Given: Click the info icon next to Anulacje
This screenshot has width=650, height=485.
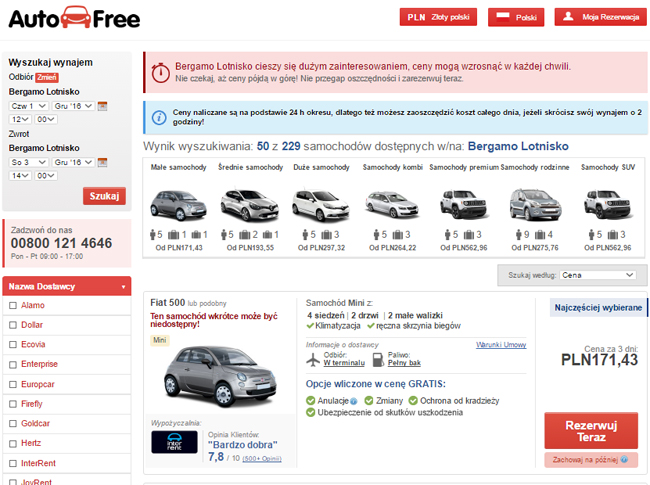Looking at the screenshot, I should click(354, 401).
